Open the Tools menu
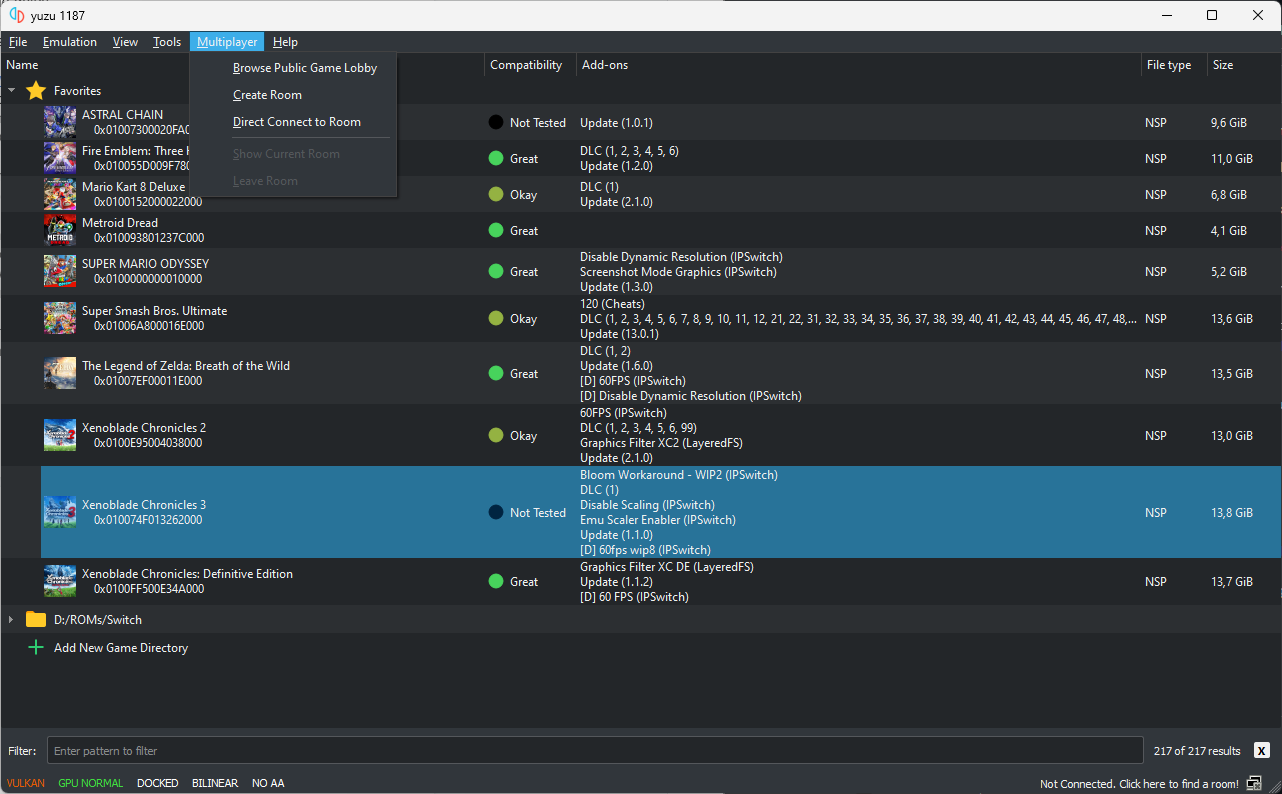 point(167,42)
